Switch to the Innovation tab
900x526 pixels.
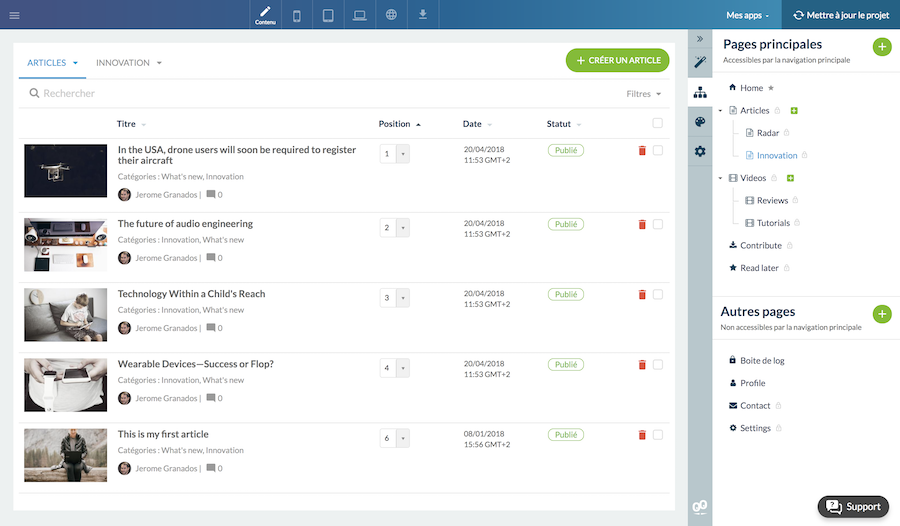click(x=127, y=63)
